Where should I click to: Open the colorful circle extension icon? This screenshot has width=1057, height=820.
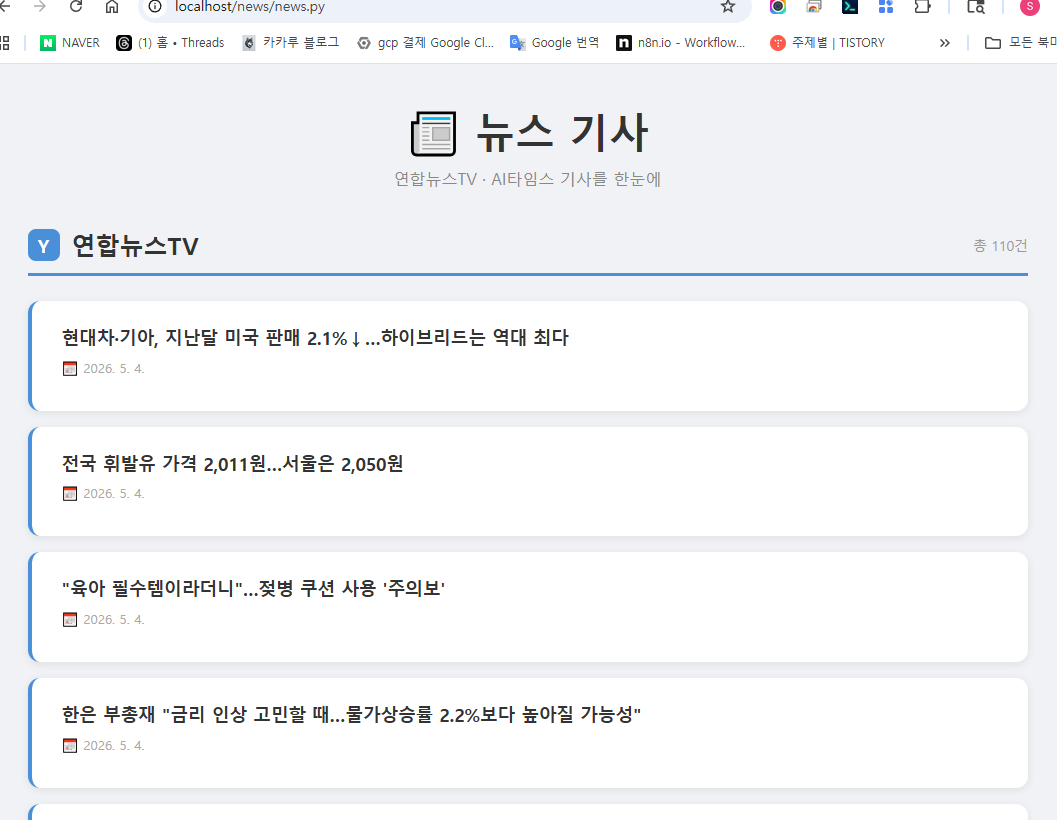(x=778, y=7)
